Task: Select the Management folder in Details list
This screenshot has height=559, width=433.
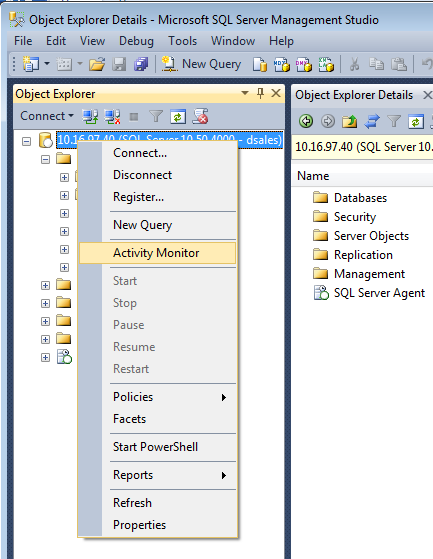Action: point(359,274)
